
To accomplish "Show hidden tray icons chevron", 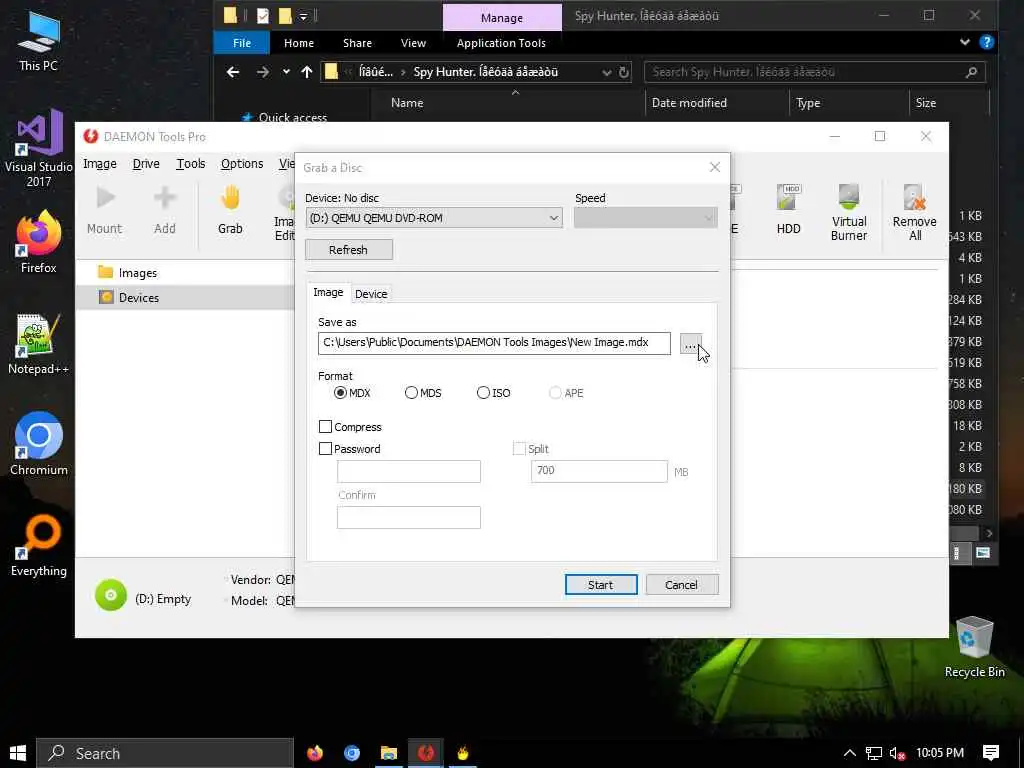I will coord(850,753).
